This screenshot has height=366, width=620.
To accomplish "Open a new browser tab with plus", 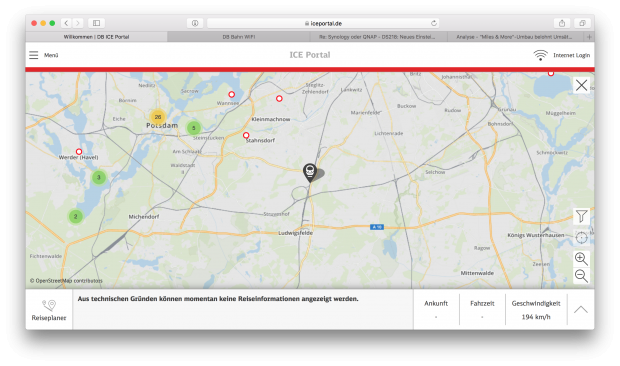I will [589, 37].
